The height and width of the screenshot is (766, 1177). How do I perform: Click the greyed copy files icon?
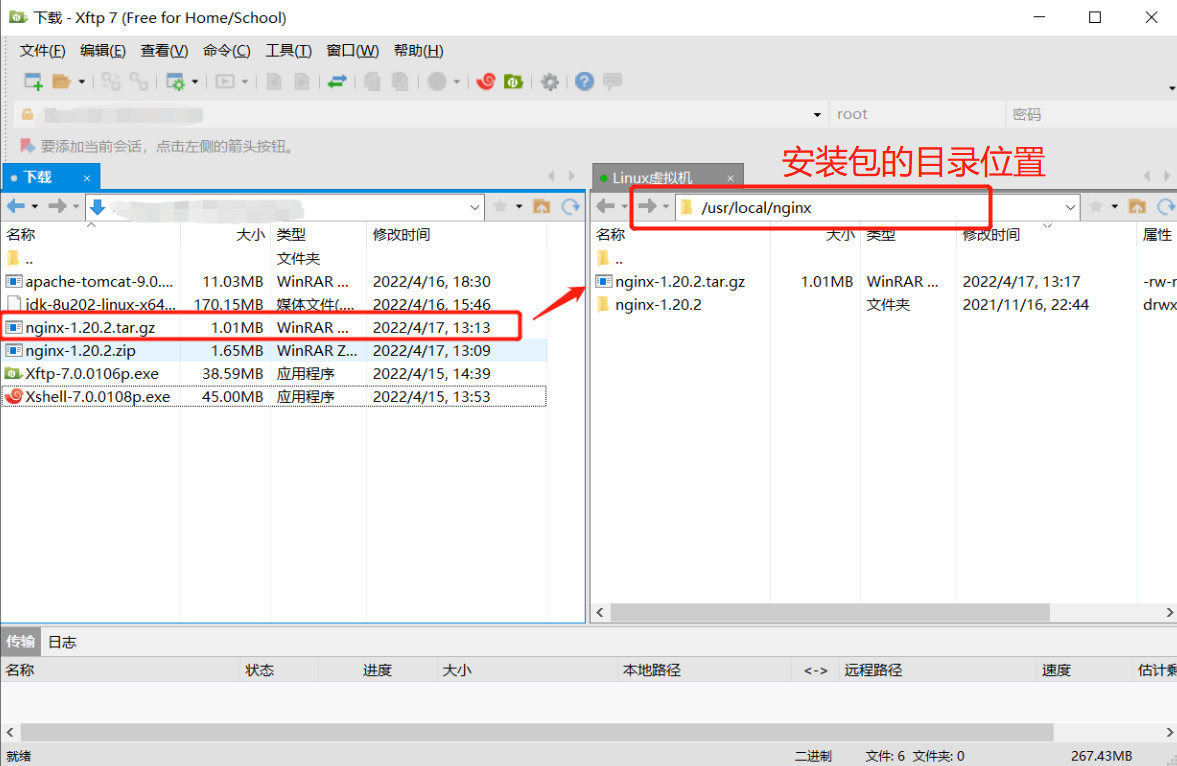(372, 81)
